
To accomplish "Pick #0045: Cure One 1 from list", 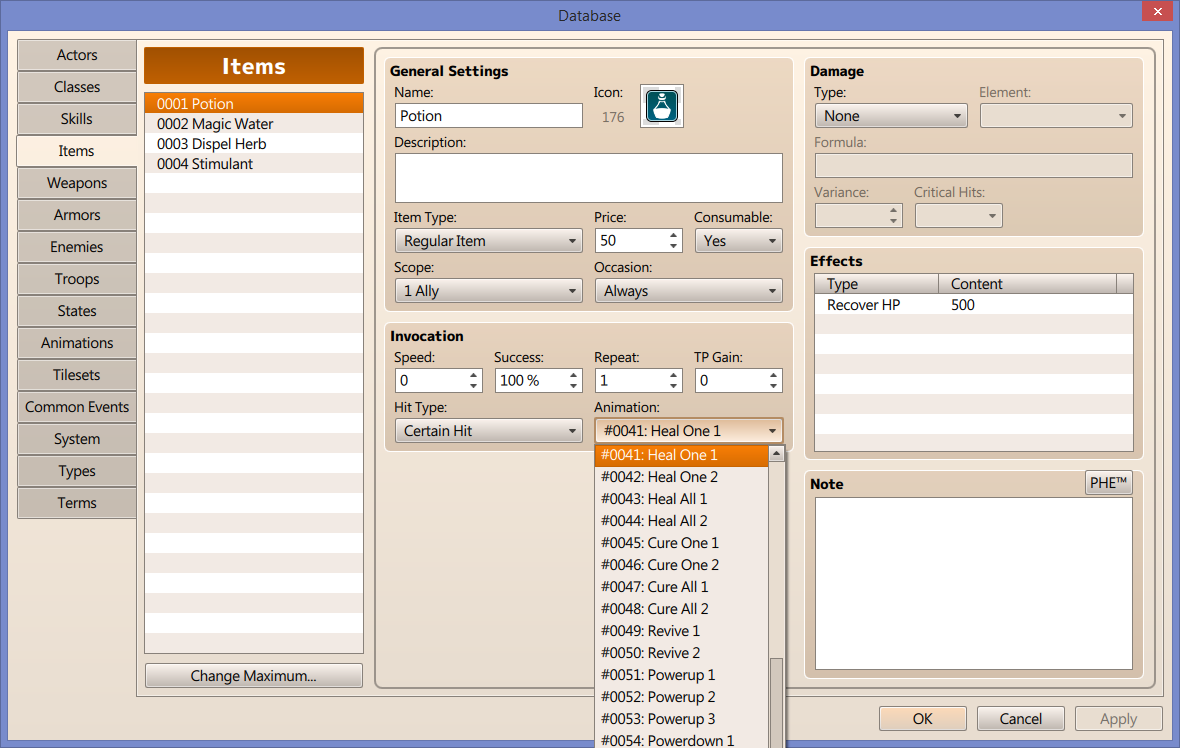I will [682, 543].
